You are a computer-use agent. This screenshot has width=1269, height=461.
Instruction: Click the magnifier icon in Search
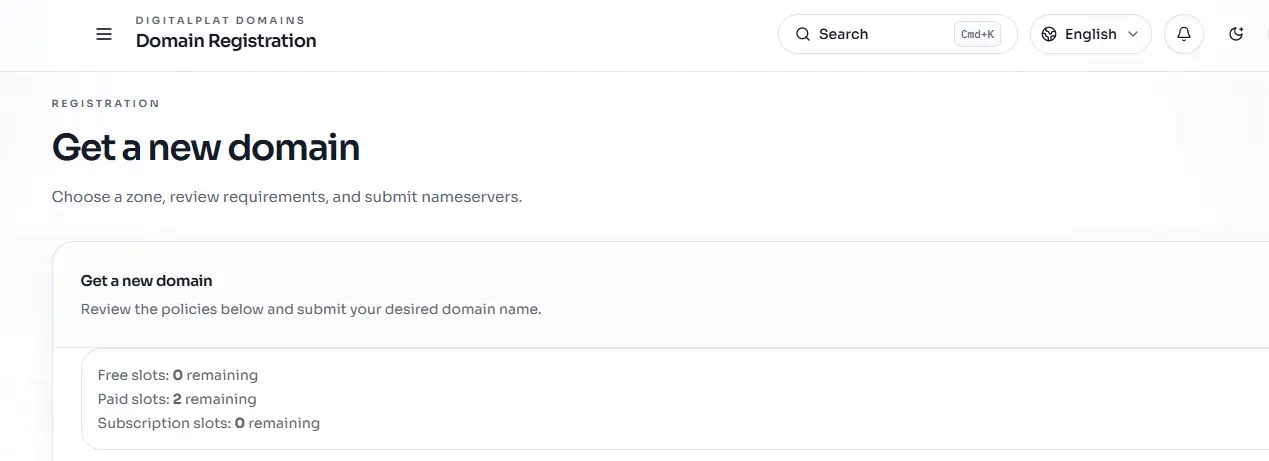[803, 34]
